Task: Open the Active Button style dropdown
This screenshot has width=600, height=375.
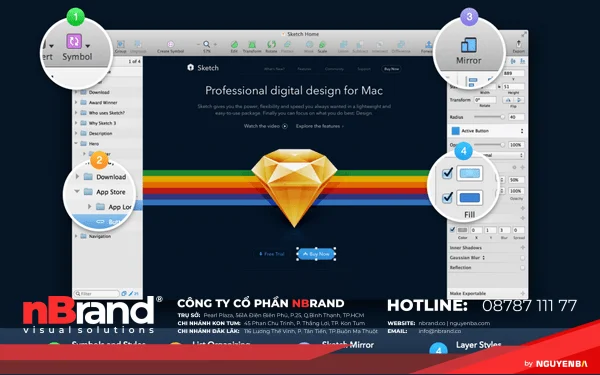Action: pos(522,131)
